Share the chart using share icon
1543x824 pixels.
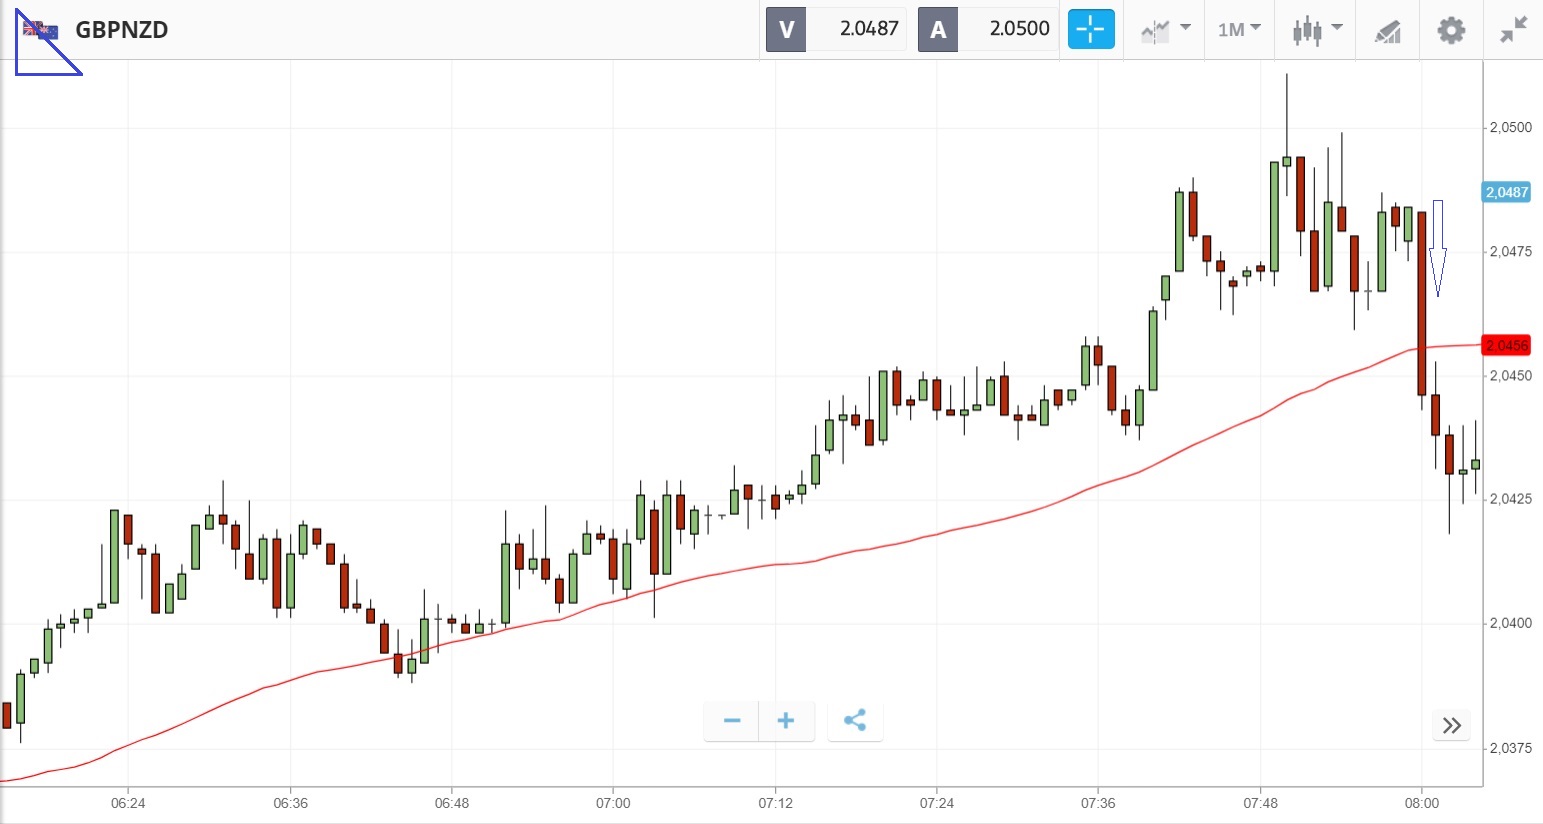coord(855,720)
